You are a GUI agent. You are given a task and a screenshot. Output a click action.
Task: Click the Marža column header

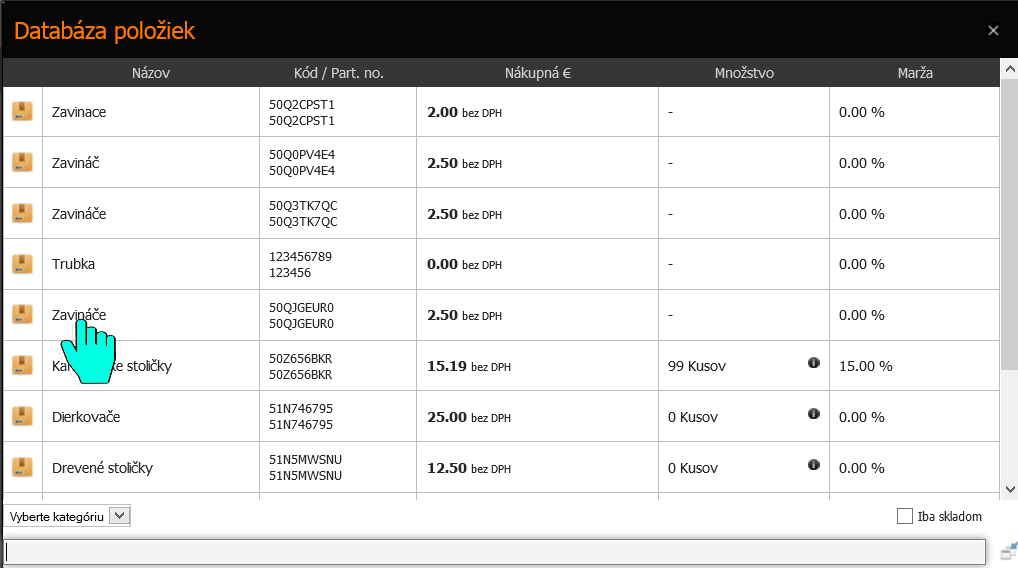tap(915, 73)
